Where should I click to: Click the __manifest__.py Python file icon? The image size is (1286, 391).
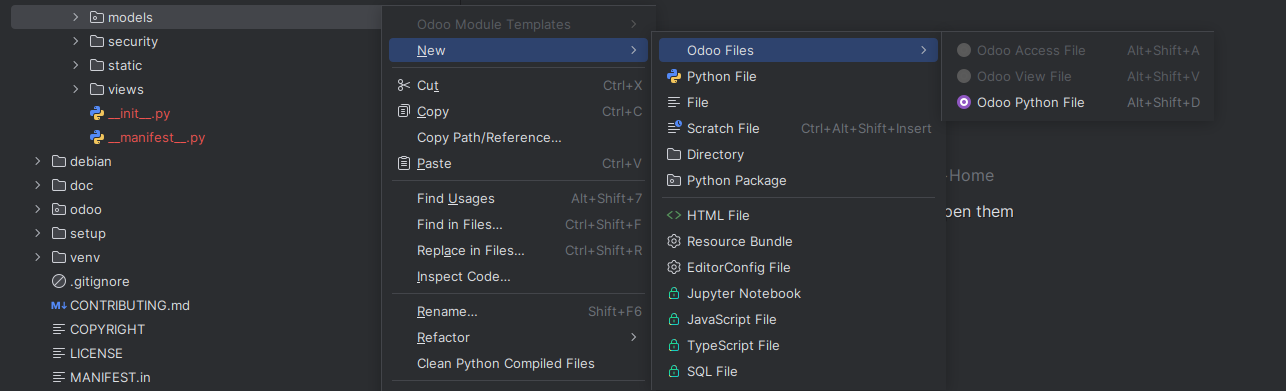pyautogui.click(x=97, y=137)
